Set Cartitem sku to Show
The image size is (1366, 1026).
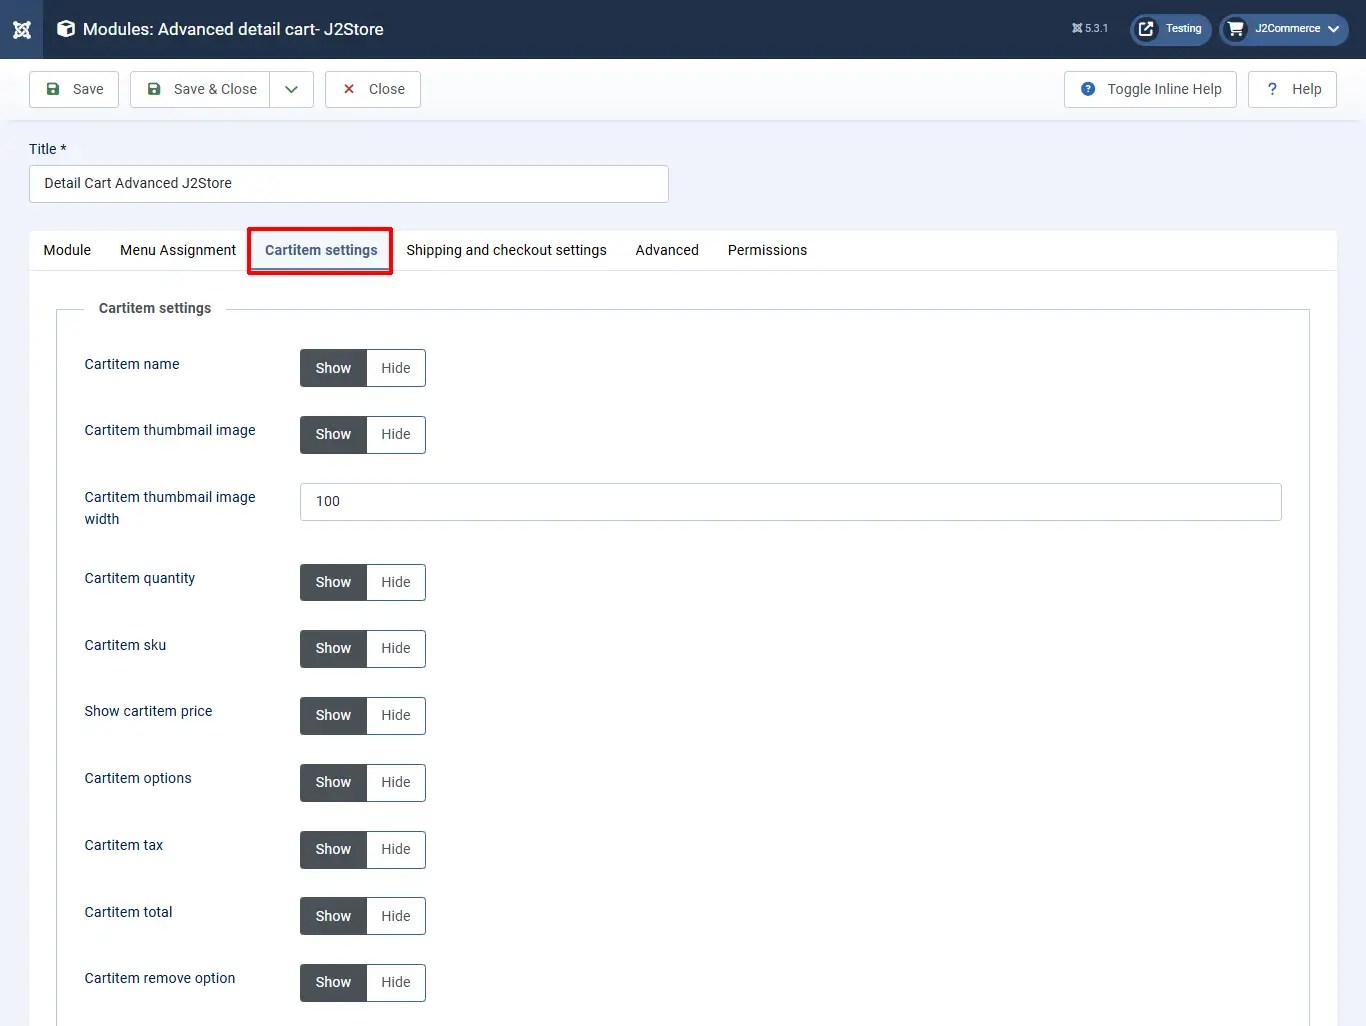333,649
